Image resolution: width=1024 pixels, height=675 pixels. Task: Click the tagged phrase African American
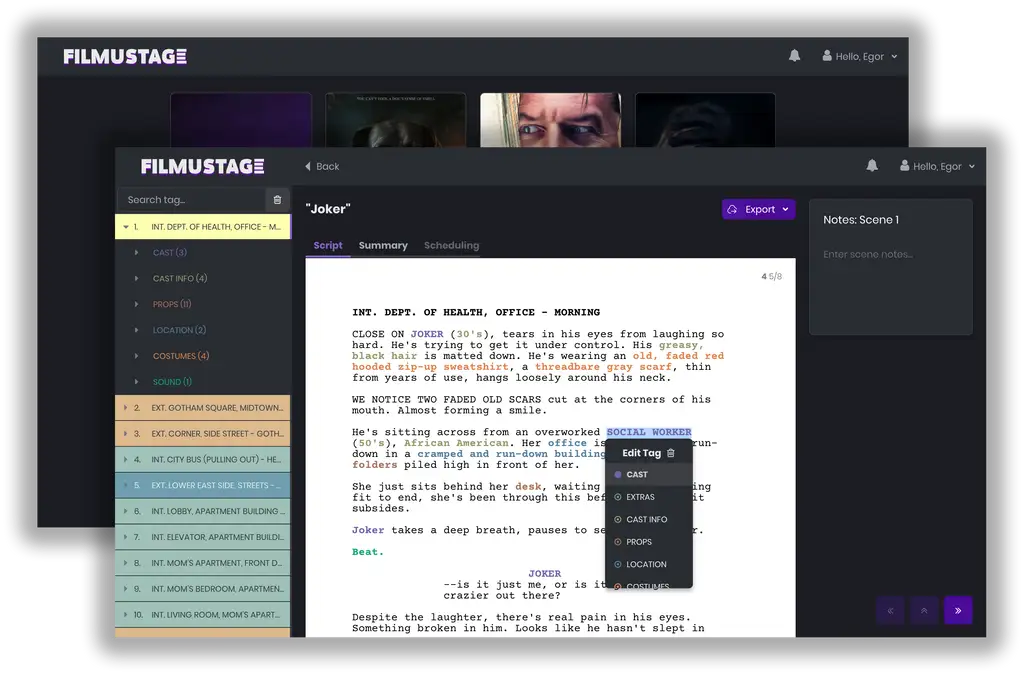click(456, 443)
